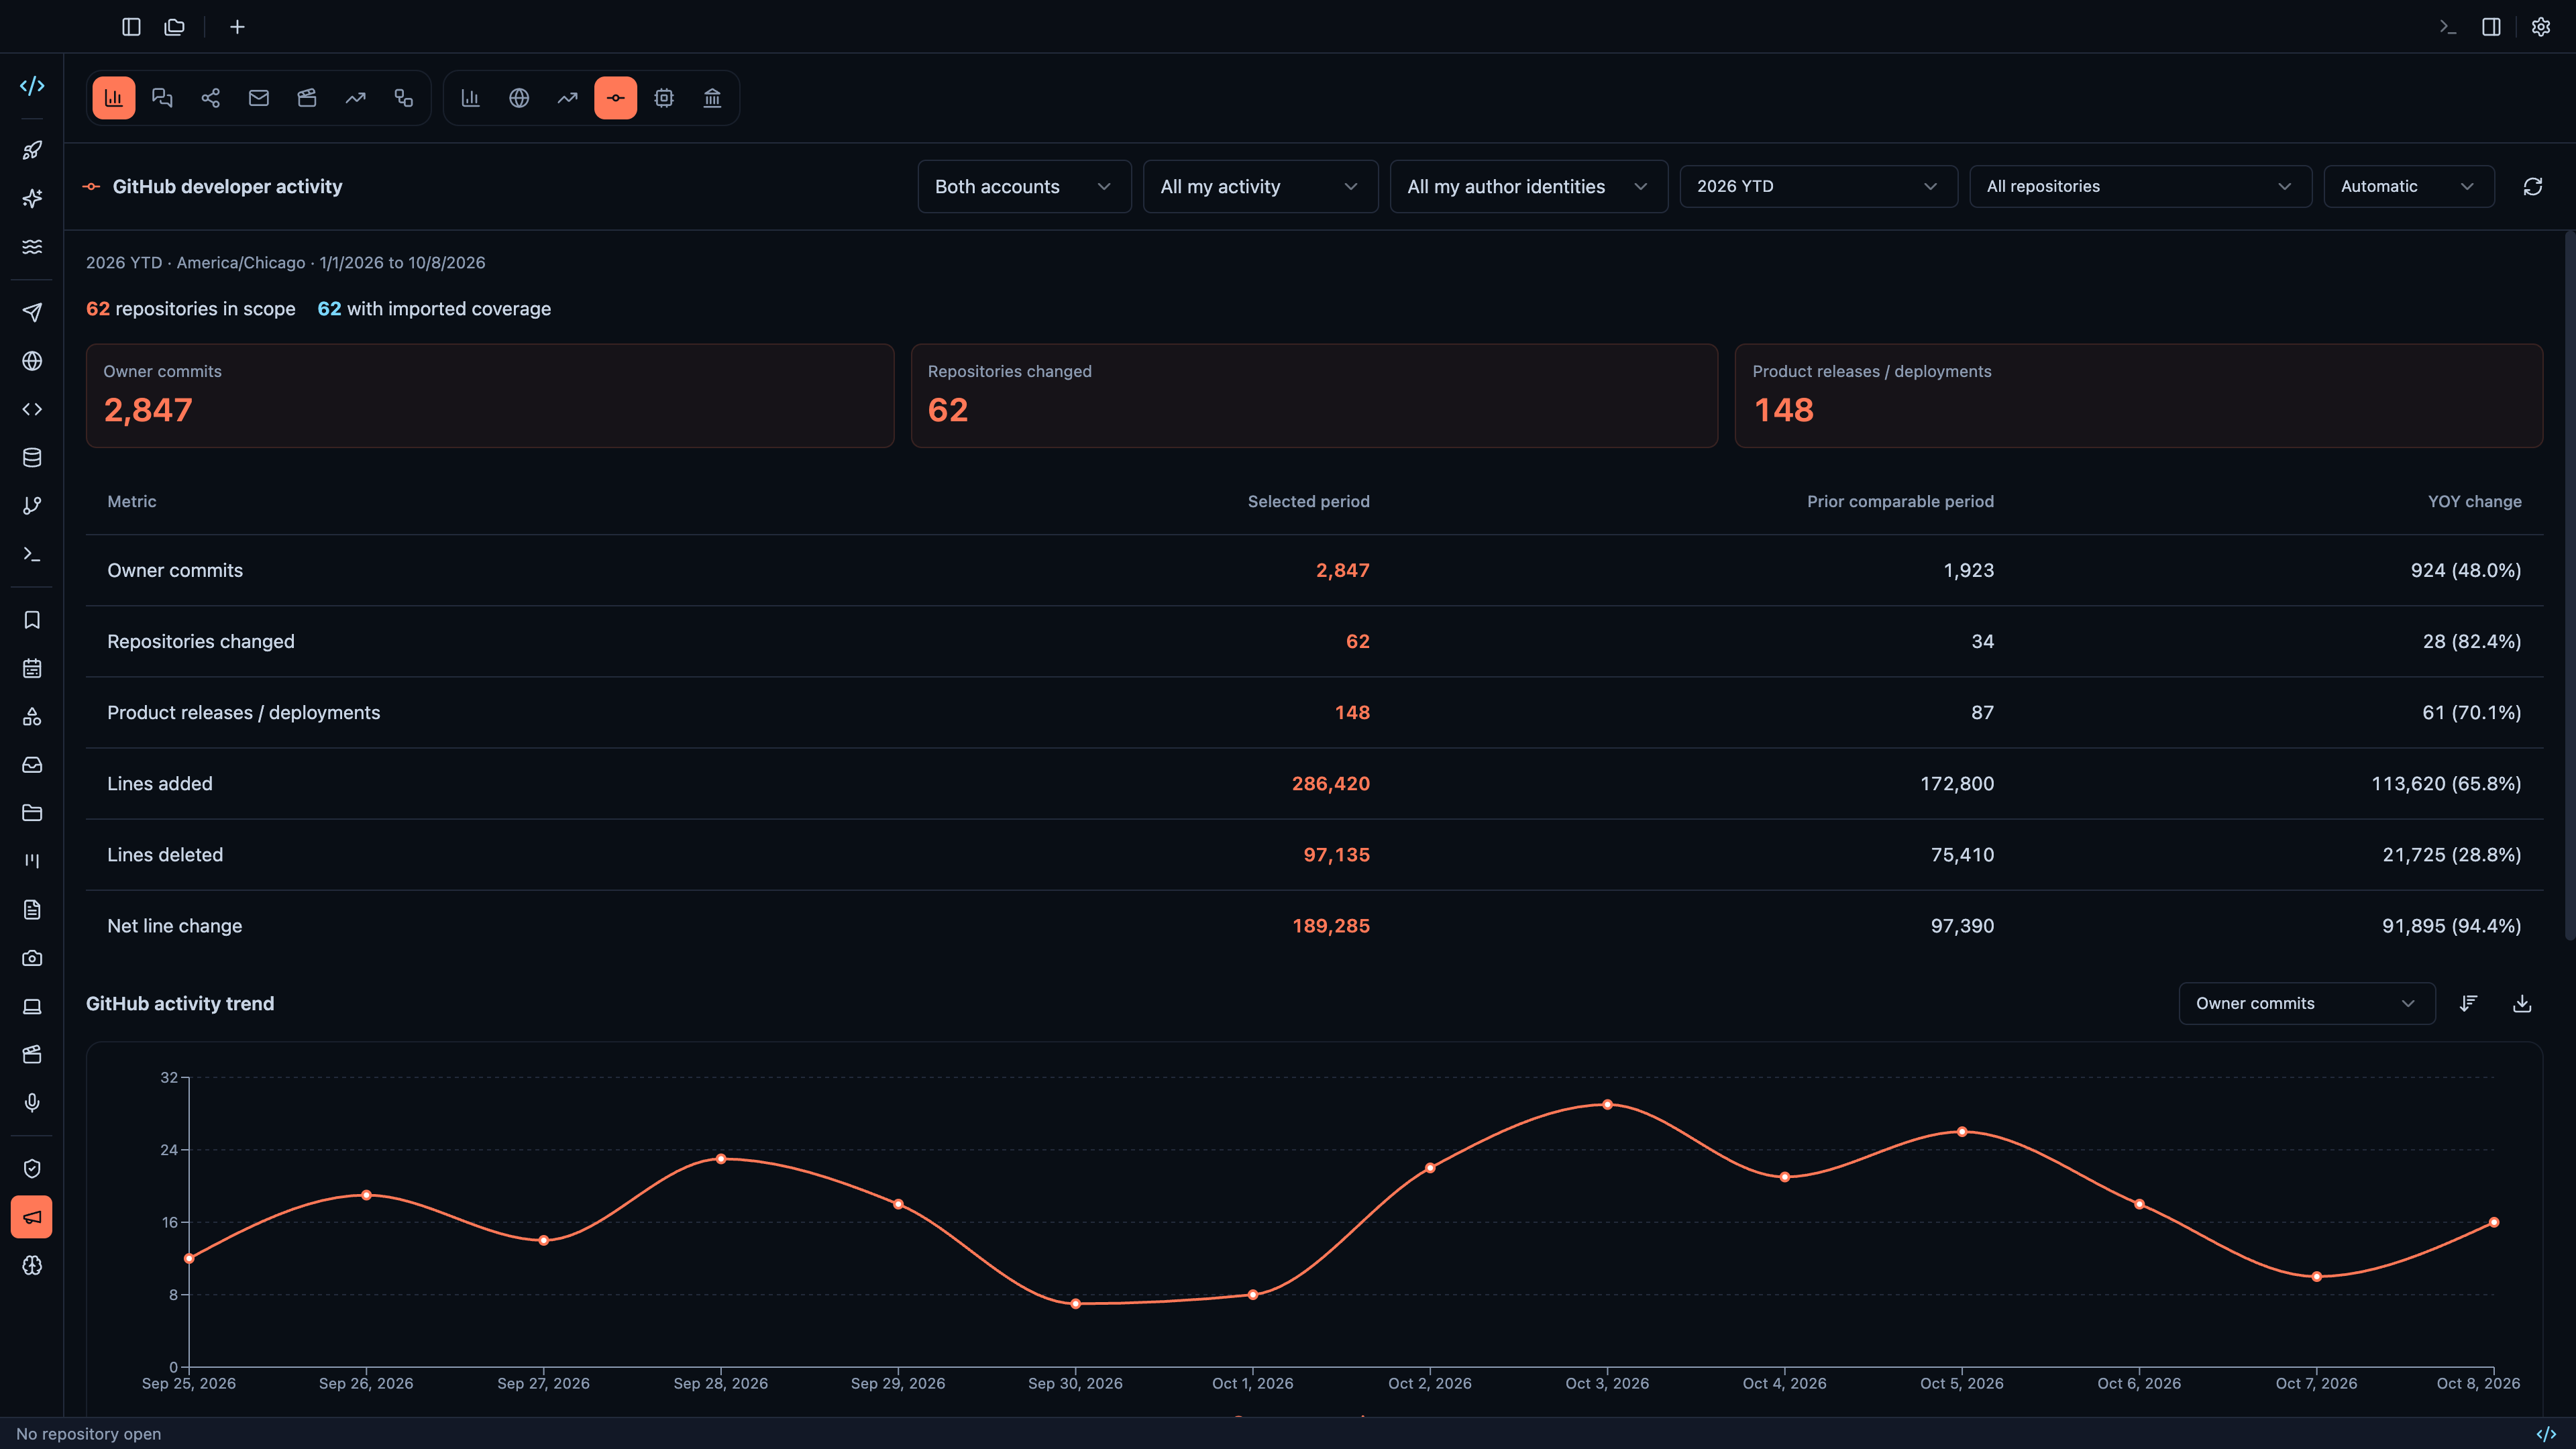Click the sort icon beside Owner commits dropdown

point(2468,1003)
